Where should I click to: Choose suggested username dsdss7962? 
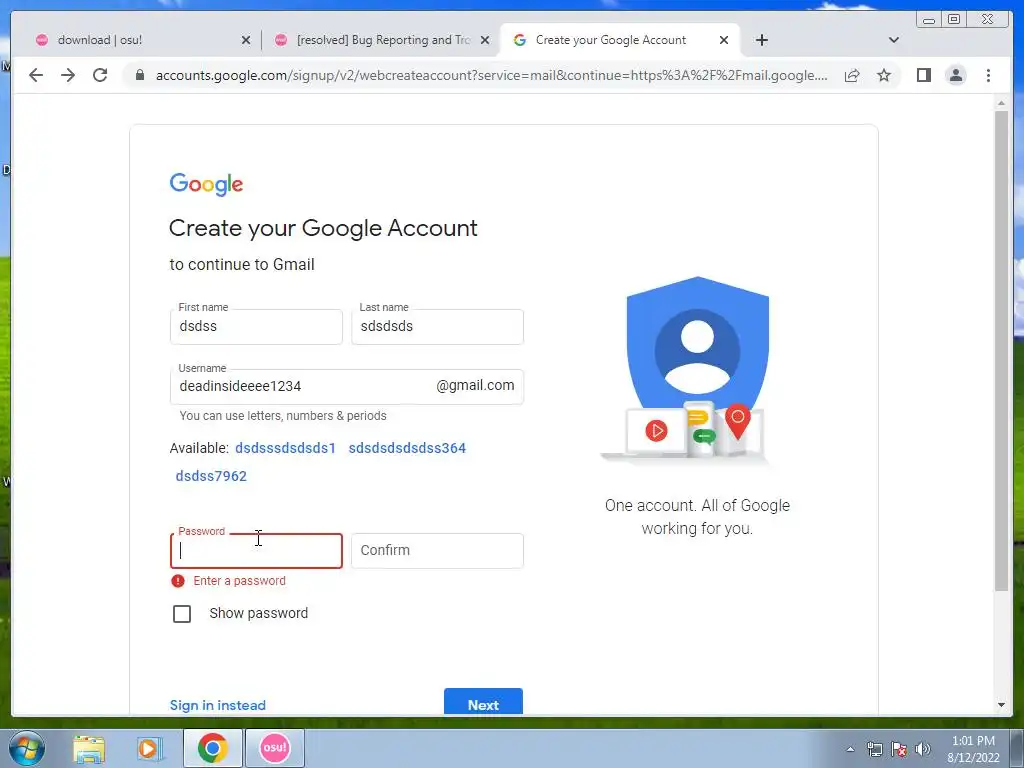pyautogui.click(x=211, y=476)
